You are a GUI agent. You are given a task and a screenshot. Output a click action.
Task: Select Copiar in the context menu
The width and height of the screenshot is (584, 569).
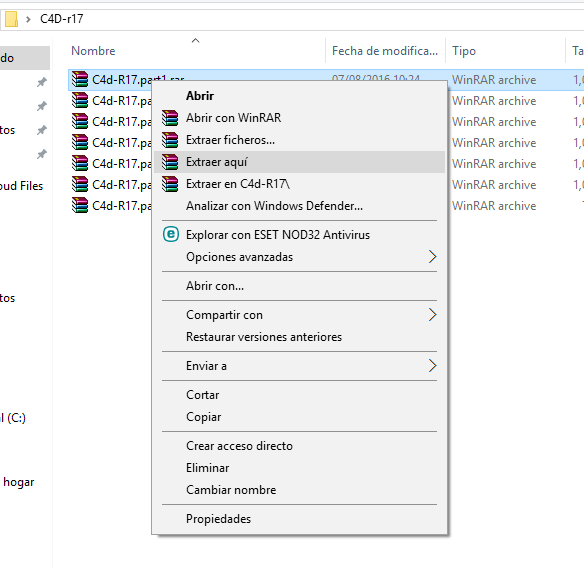pos(299,417)
